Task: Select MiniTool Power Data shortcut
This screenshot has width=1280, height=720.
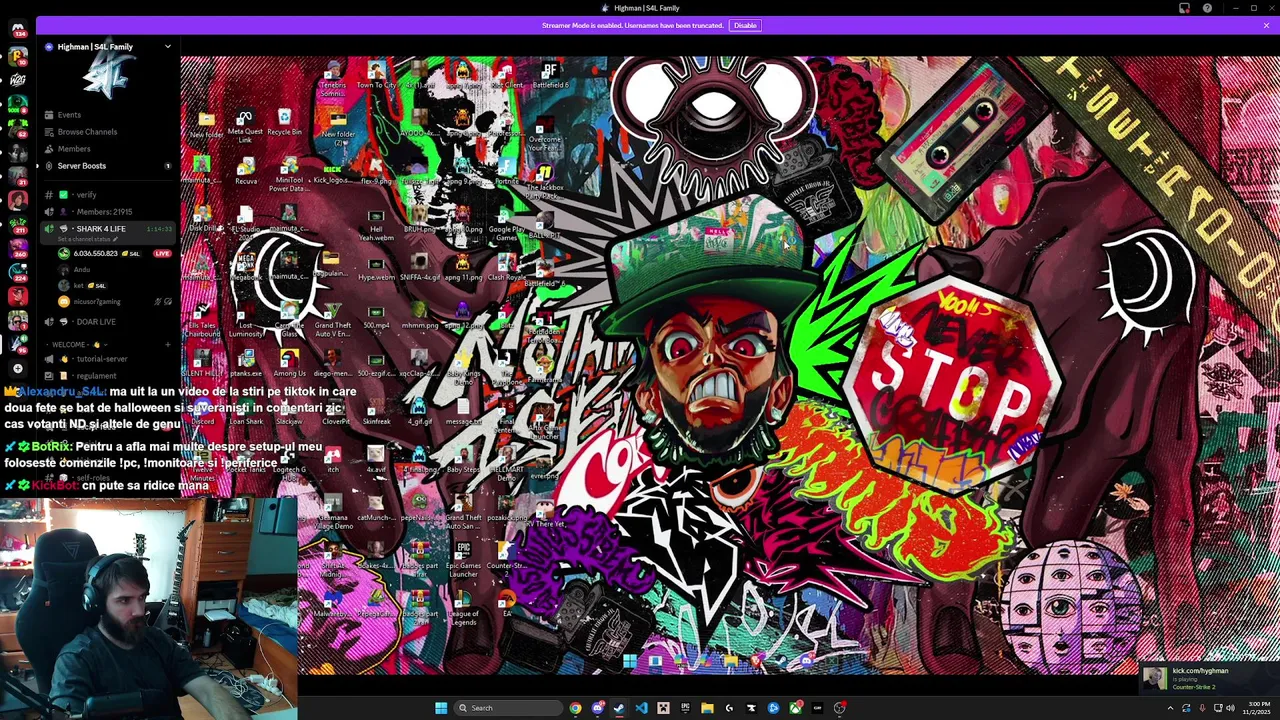Action: (289, 174)
